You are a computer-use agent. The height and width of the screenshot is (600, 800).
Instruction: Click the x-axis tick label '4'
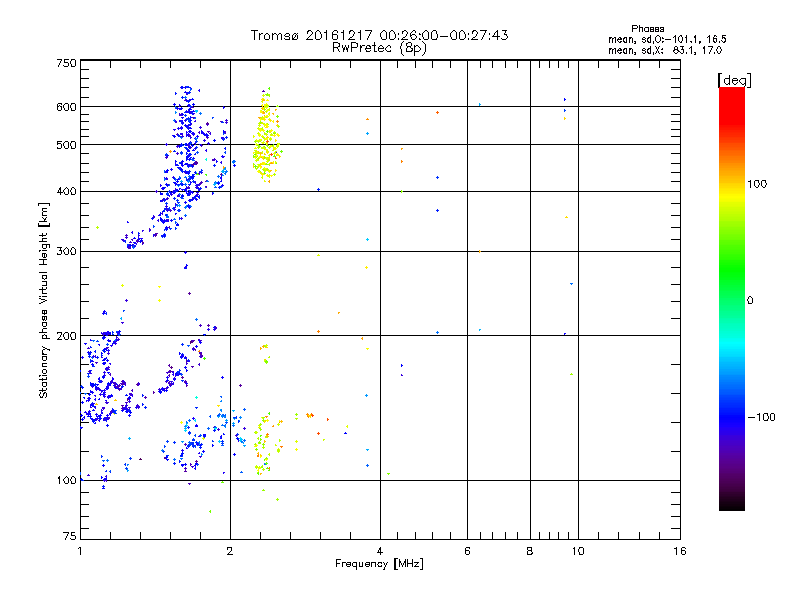click(x=380, y=551)
